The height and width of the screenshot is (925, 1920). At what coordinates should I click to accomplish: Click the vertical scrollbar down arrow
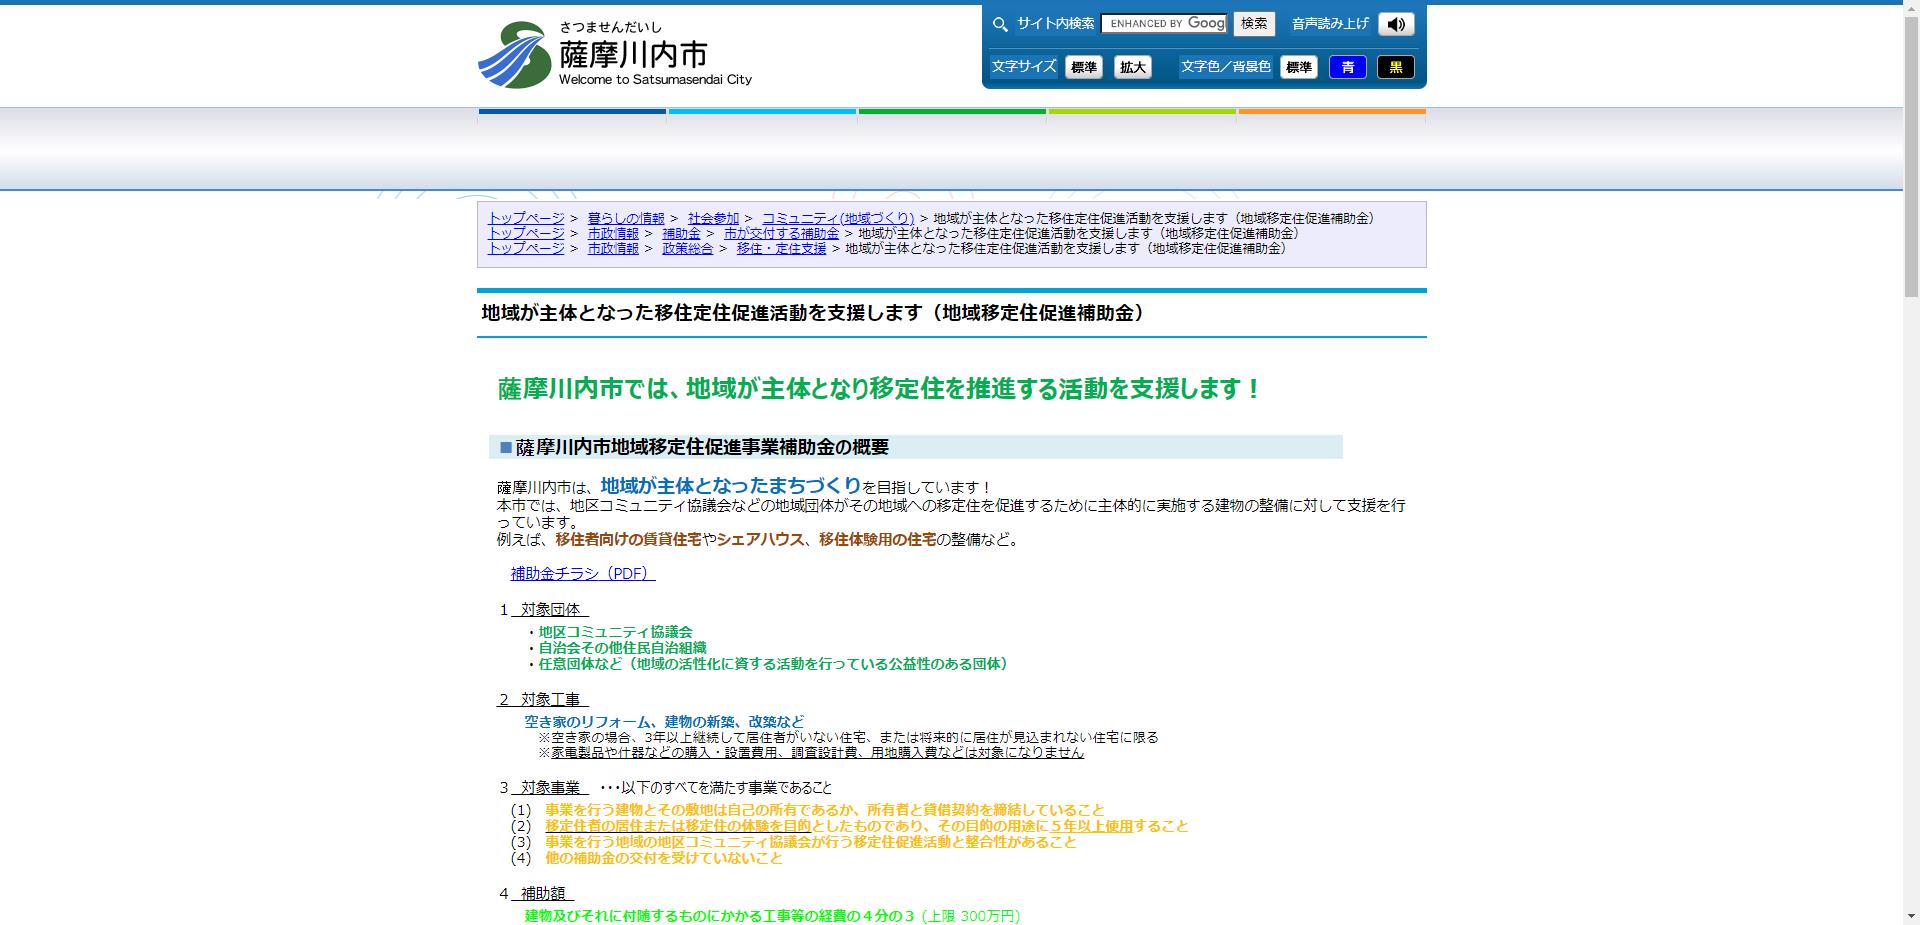click(1911, 917)
